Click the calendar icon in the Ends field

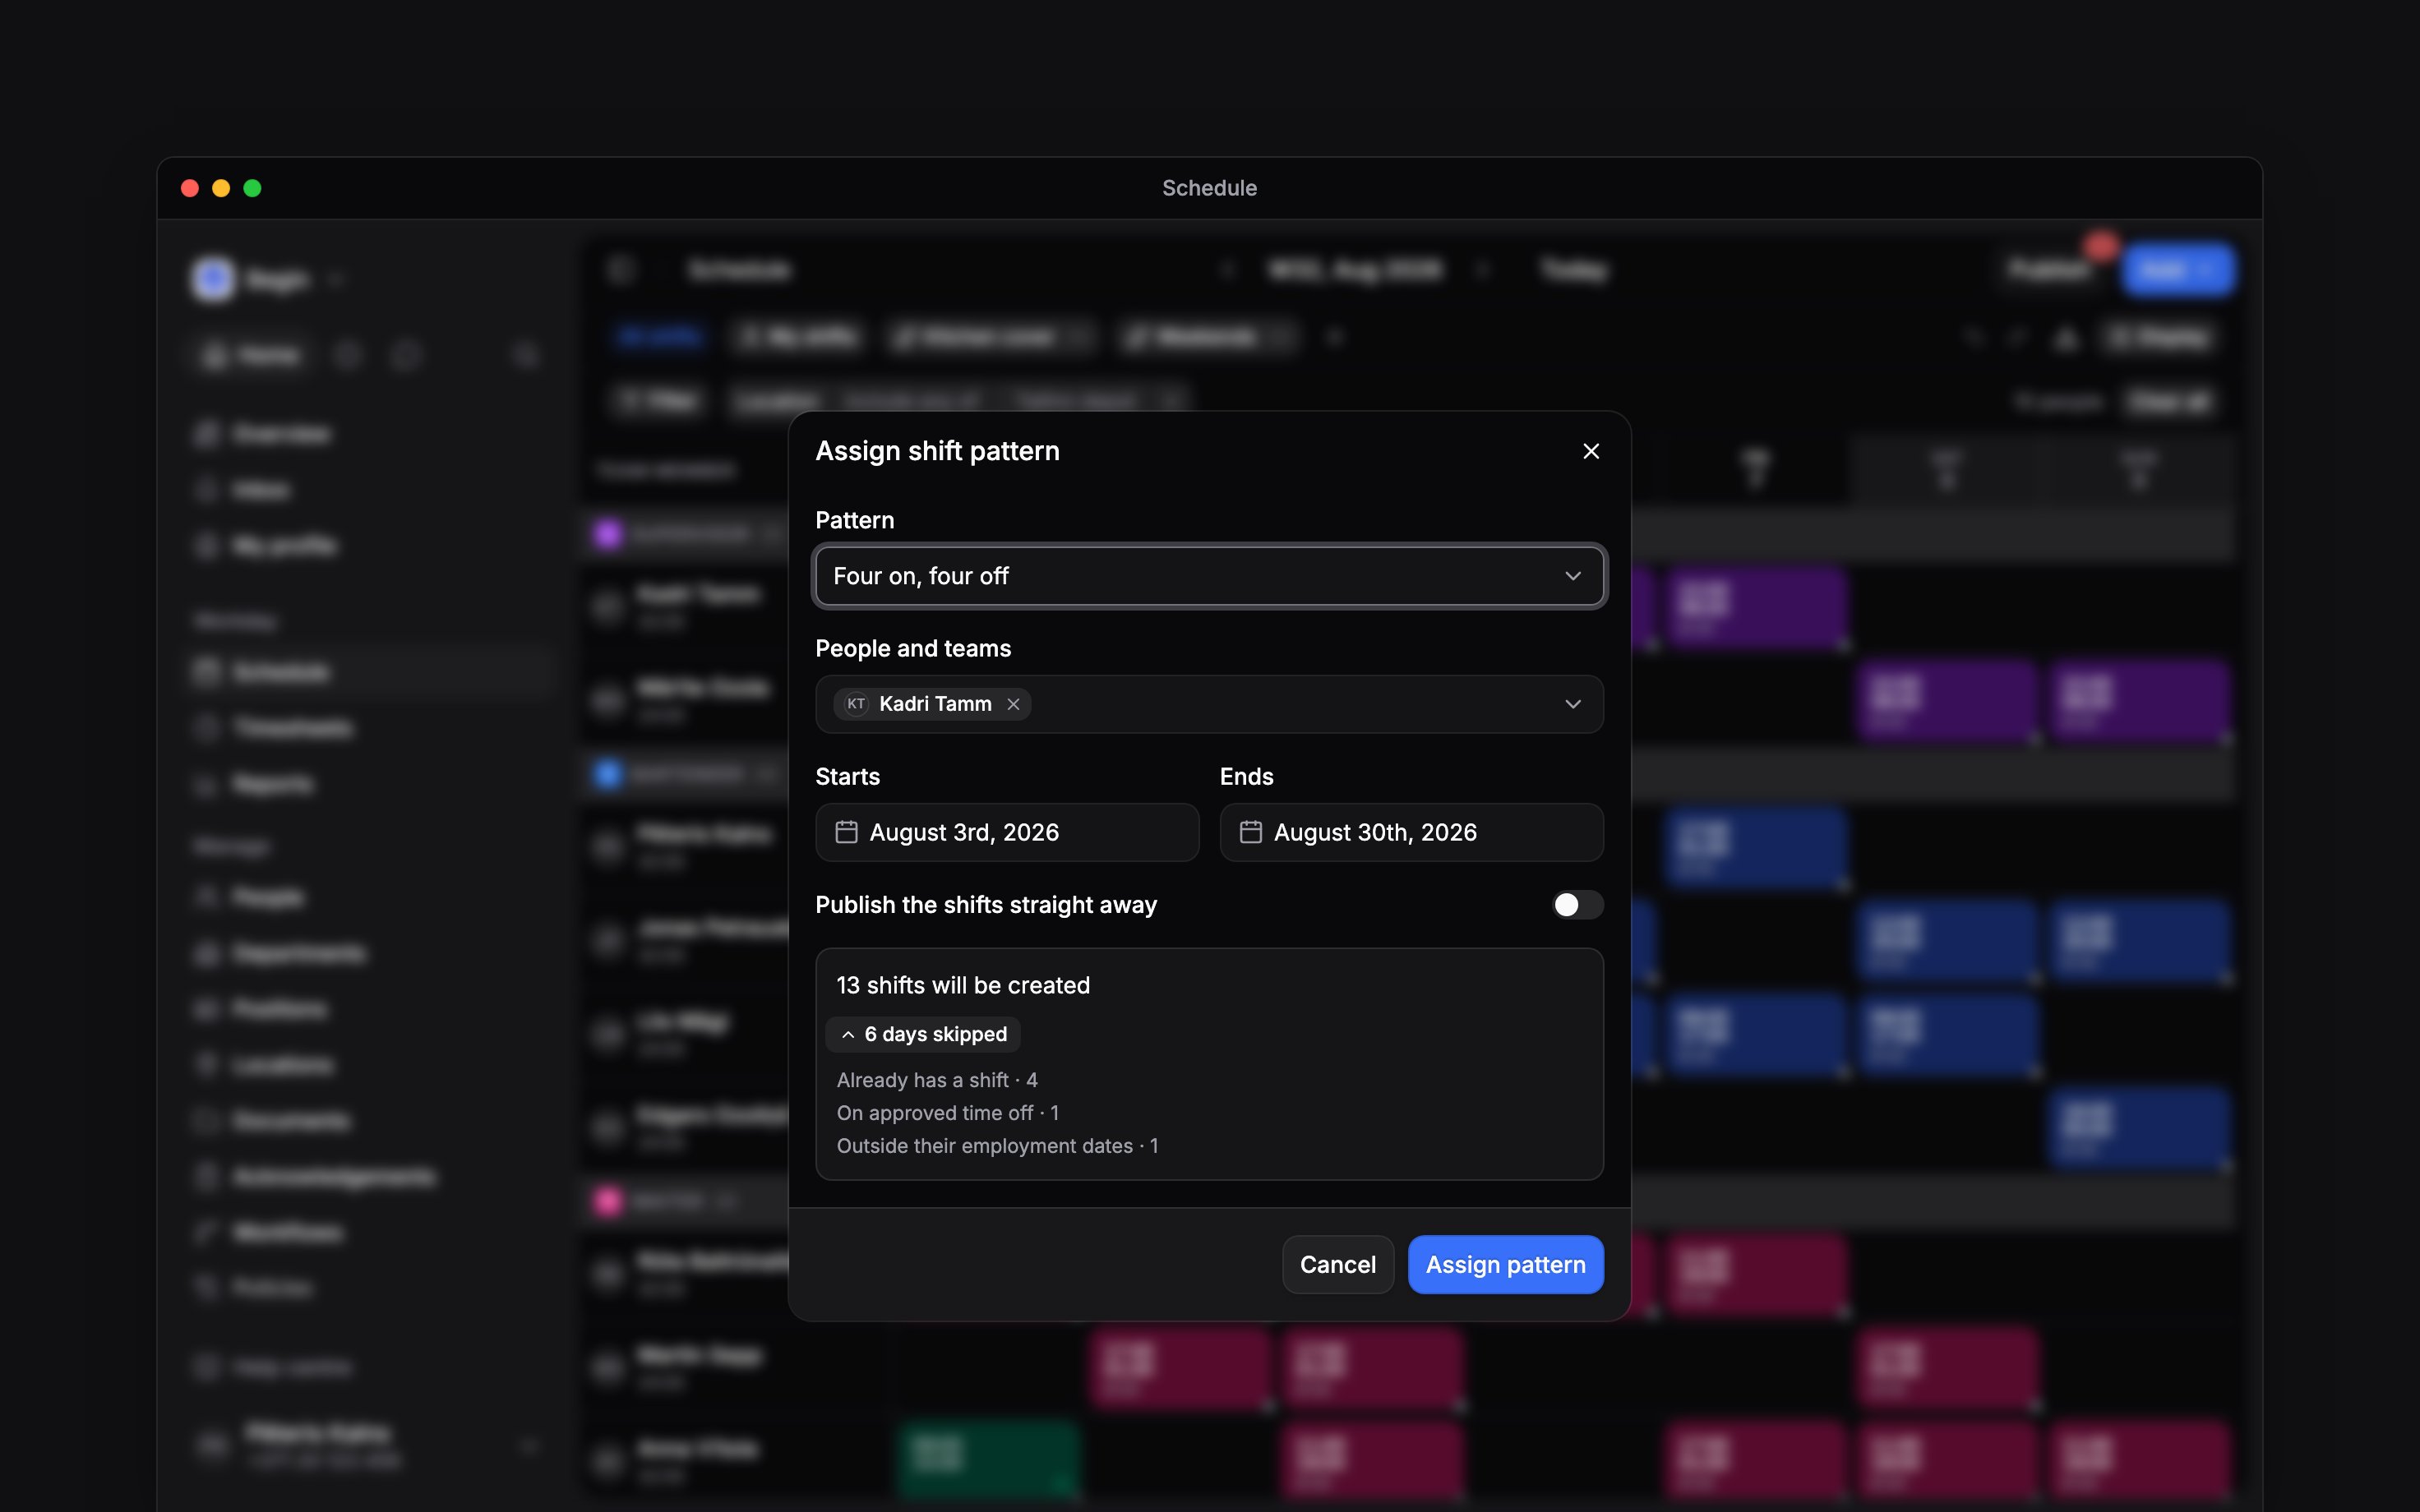point(1250,832)
